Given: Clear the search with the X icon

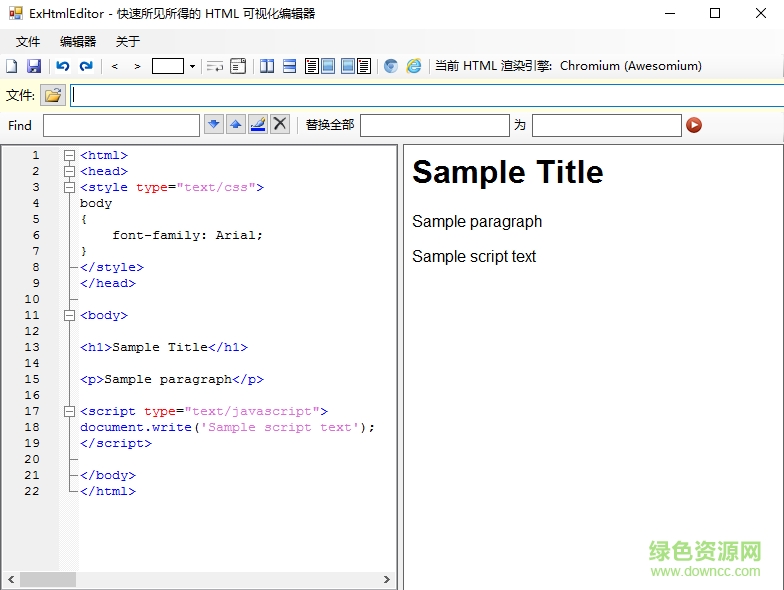Looking at the screenshot, I should point(280,124).
